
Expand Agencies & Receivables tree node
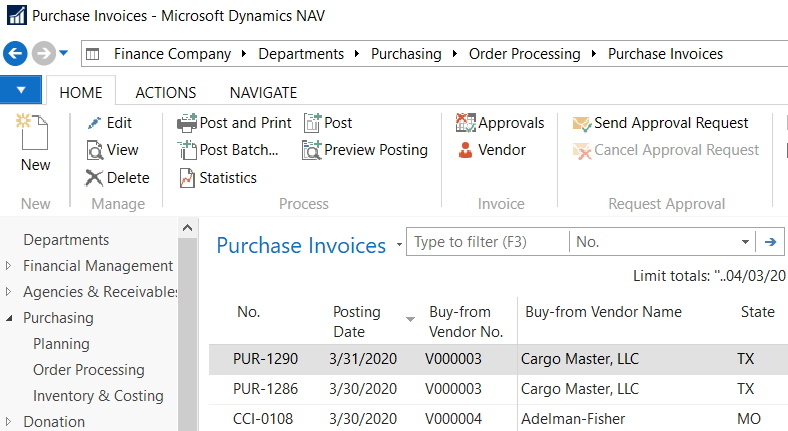coord(8,292)
